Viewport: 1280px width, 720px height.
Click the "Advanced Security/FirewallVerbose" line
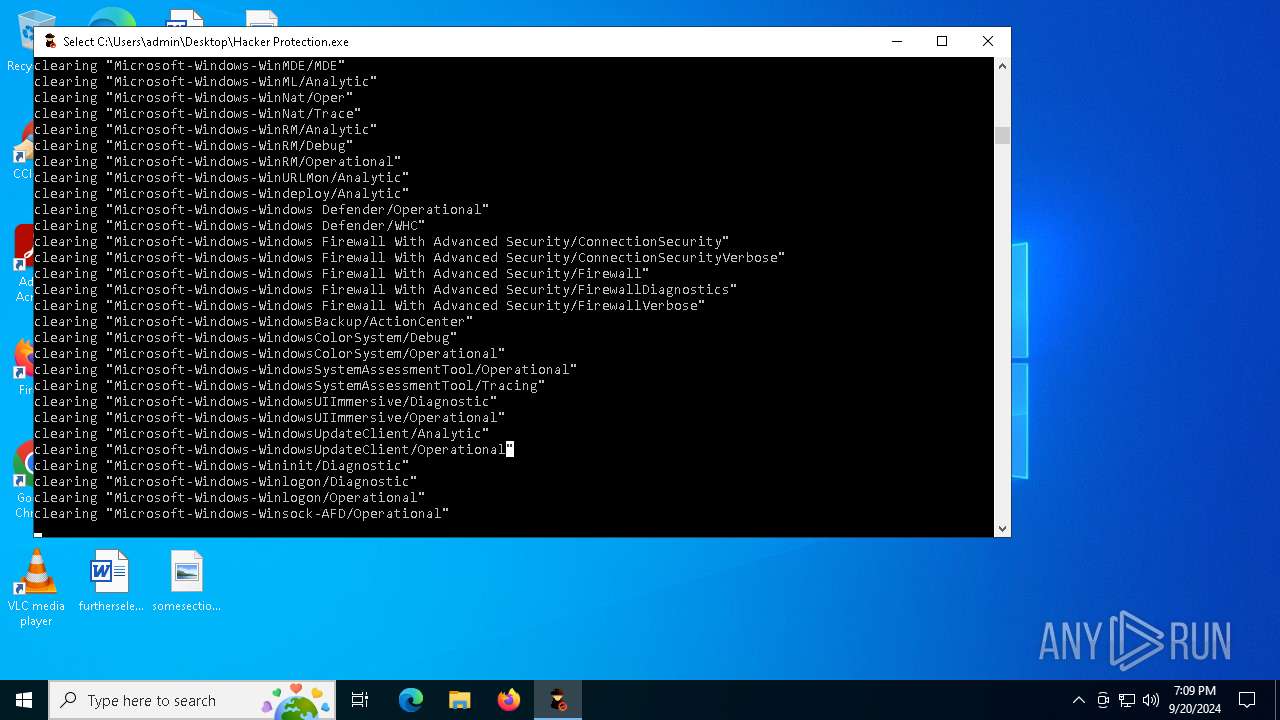(x=370, y=306)
